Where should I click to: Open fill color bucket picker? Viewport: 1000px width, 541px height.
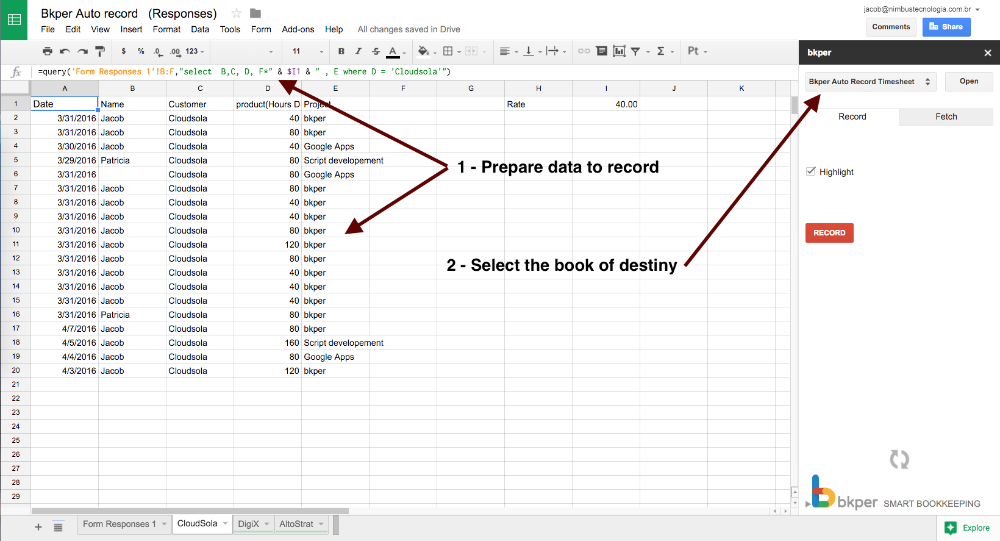(425, 51)
